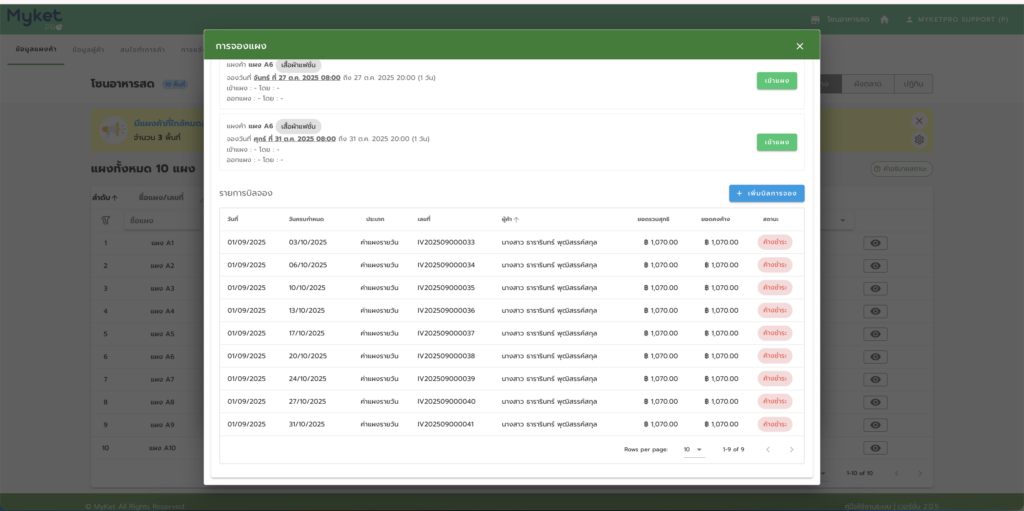1024x511 pixels.
Task: Click เสื้อผ้าแฟชั่น tag on 27 ต.ค. booking
Action: tap(298, 65)
